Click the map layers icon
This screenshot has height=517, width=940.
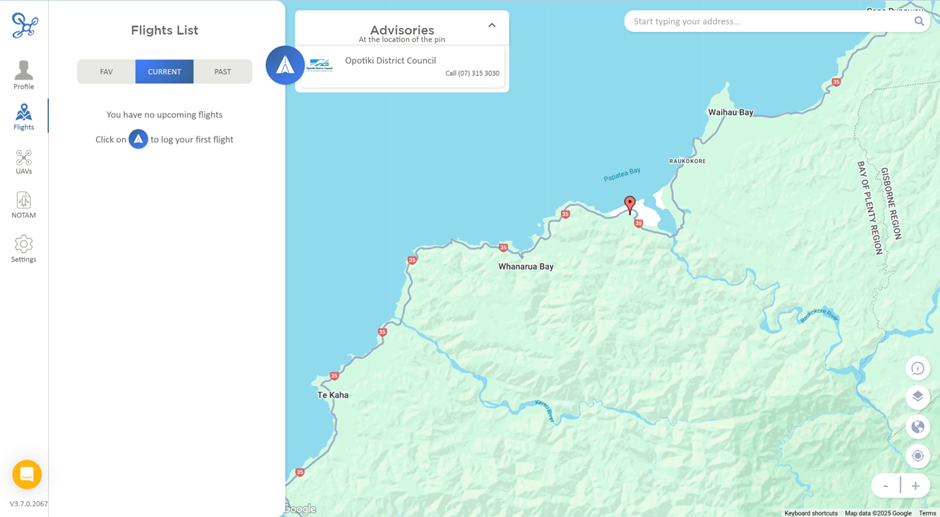(917, 397)
